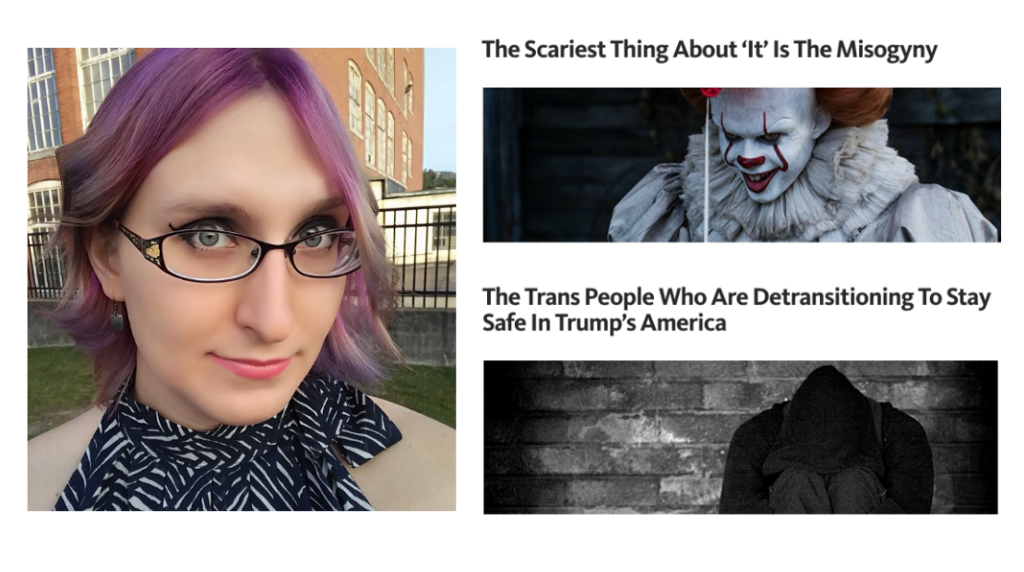The image size is (1024, 572).
Task: Click the red balloon above the clown
Action: point(709,92)
